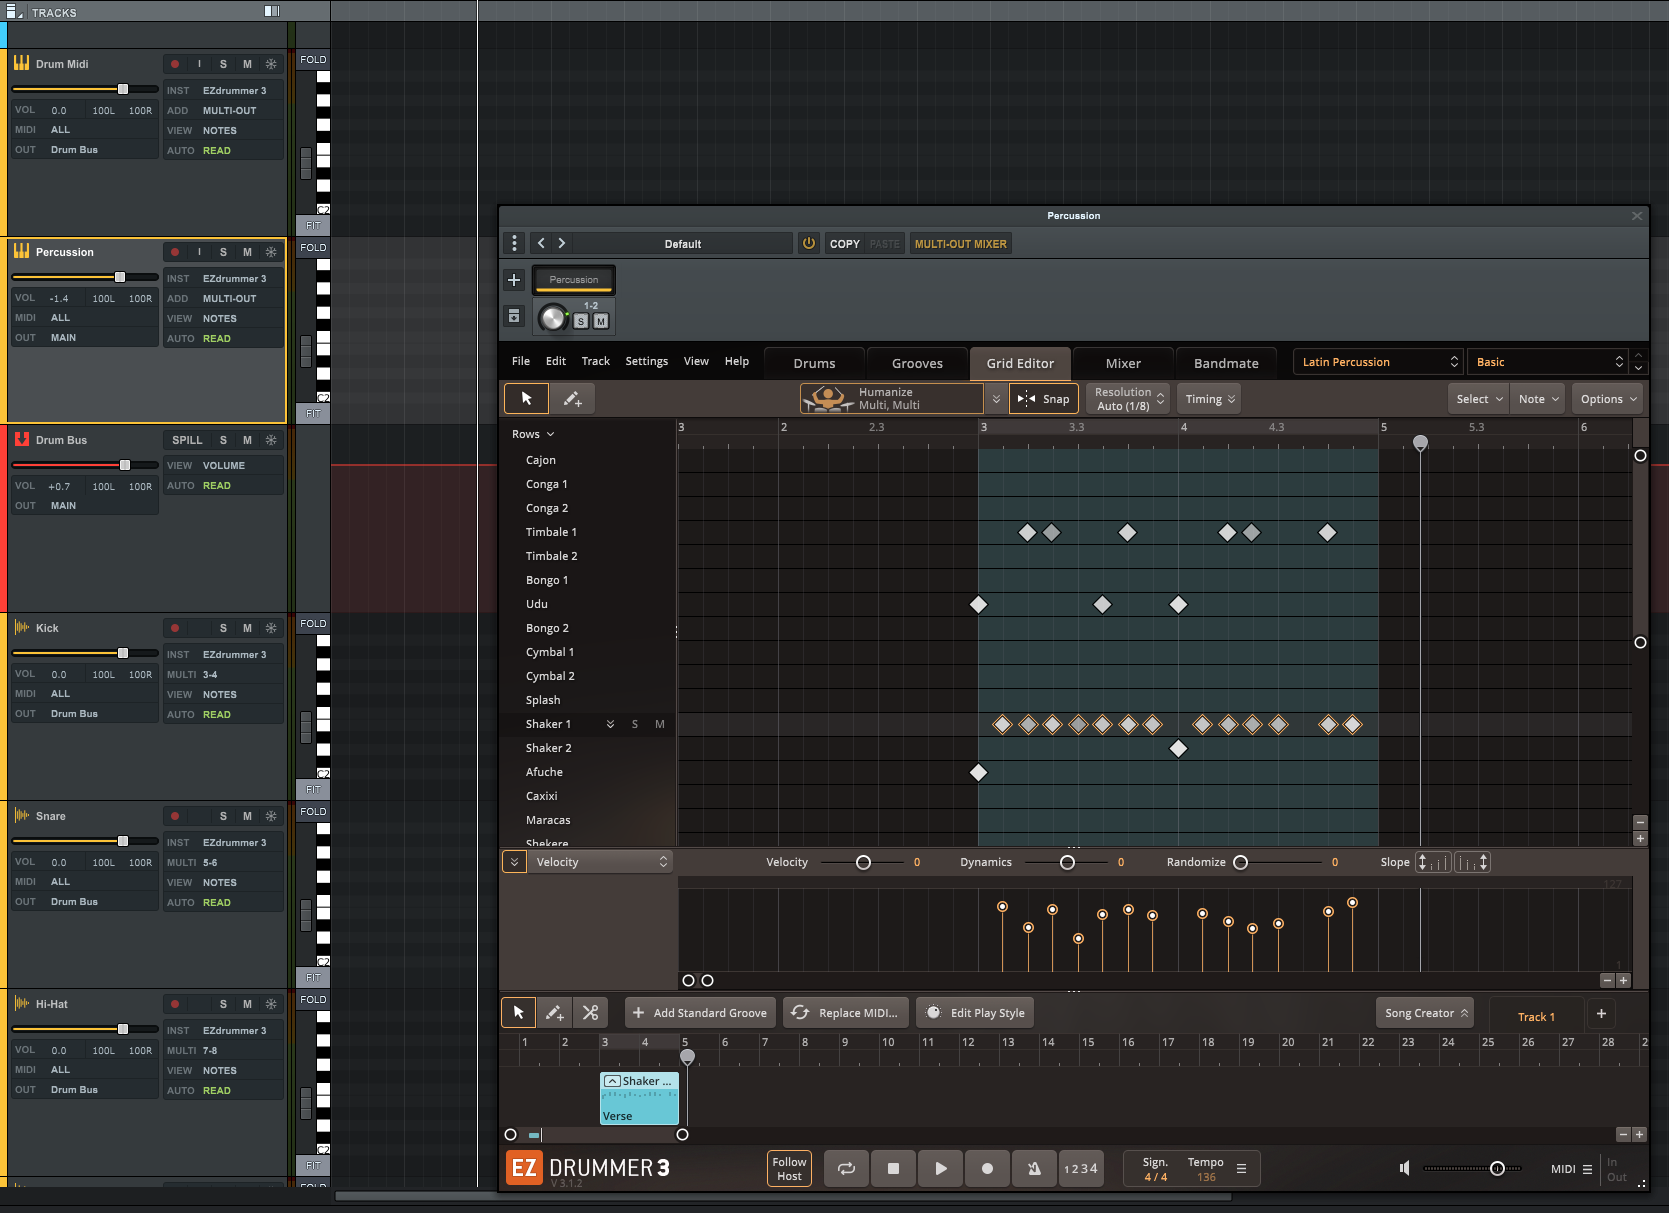This screenshot has height=1213, width=1669.
Task: Click the Stop button in EZdrummer transport
Action: pyautogui.click(x=893, y=1168)
